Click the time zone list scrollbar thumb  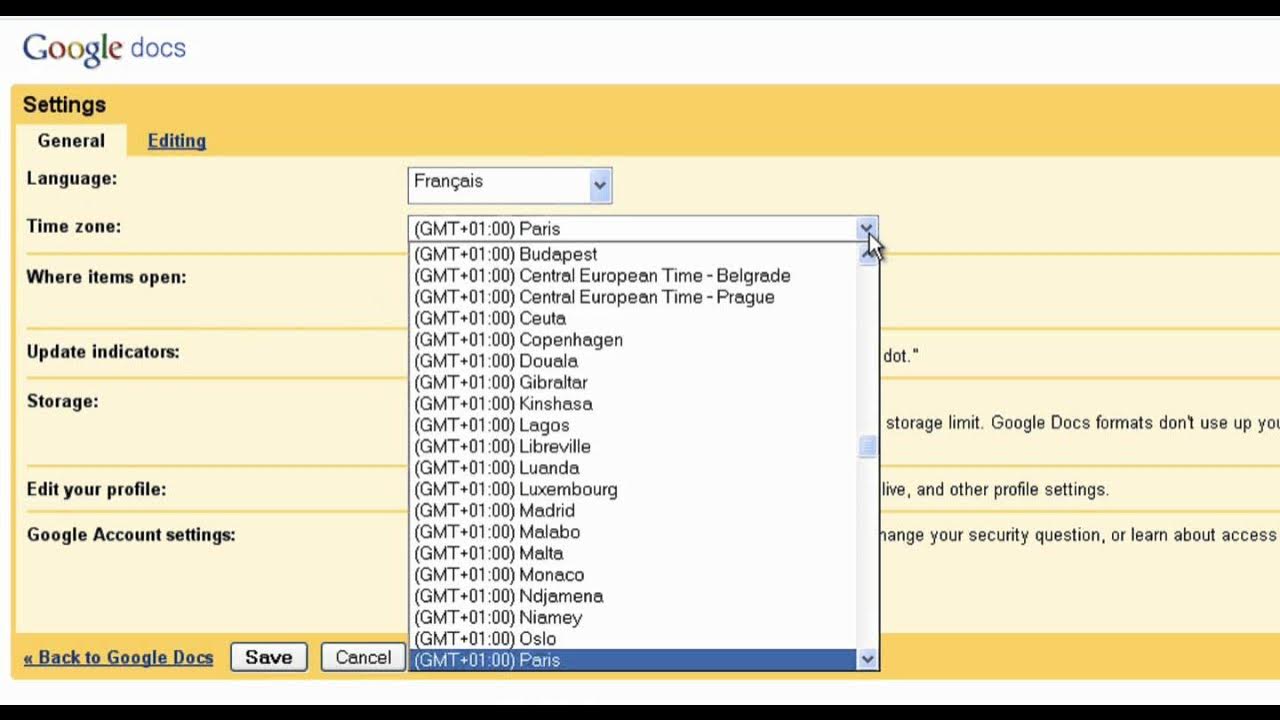pyautogui.click(x=867, y=447)
